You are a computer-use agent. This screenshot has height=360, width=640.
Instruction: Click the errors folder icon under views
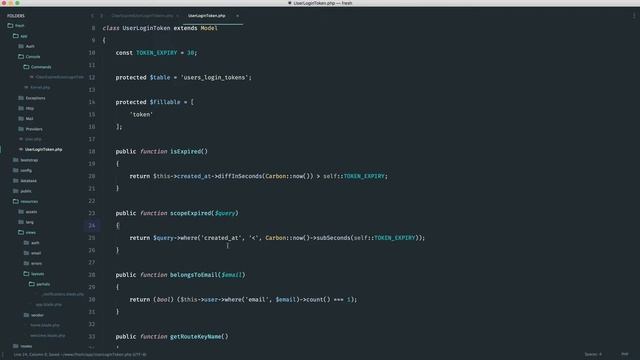pyautogui.click(x=26, y=263)
